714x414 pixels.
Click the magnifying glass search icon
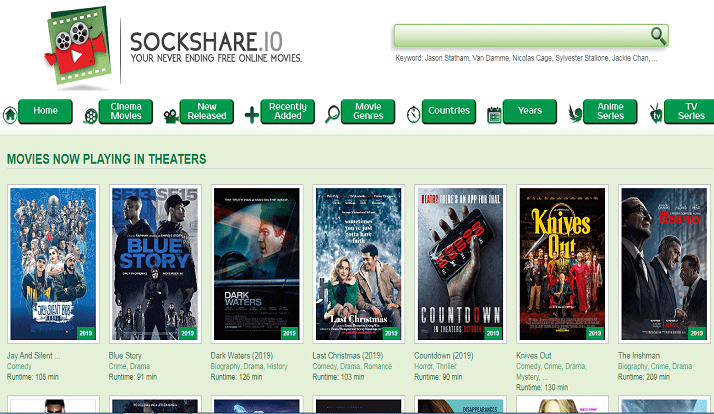click(x=658, y=36)
